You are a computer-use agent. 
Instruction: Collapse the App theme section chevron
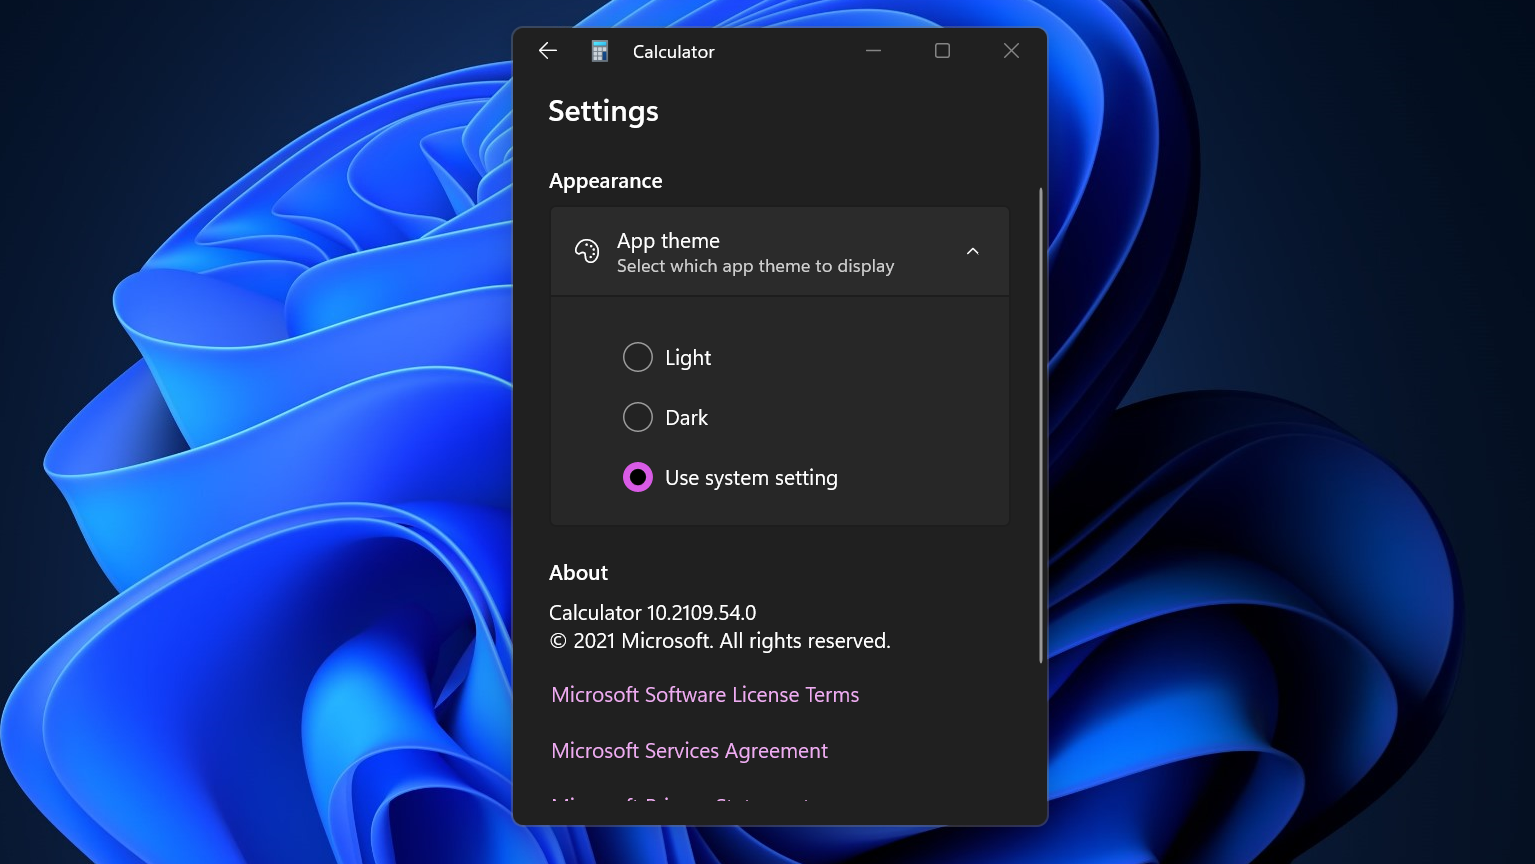pos(973,251)
